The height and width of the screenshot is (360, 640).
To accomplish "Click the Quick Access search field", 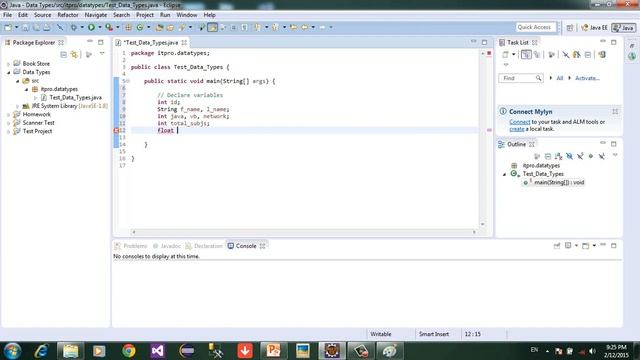I will pyautogui.click(x=536, y=27).
